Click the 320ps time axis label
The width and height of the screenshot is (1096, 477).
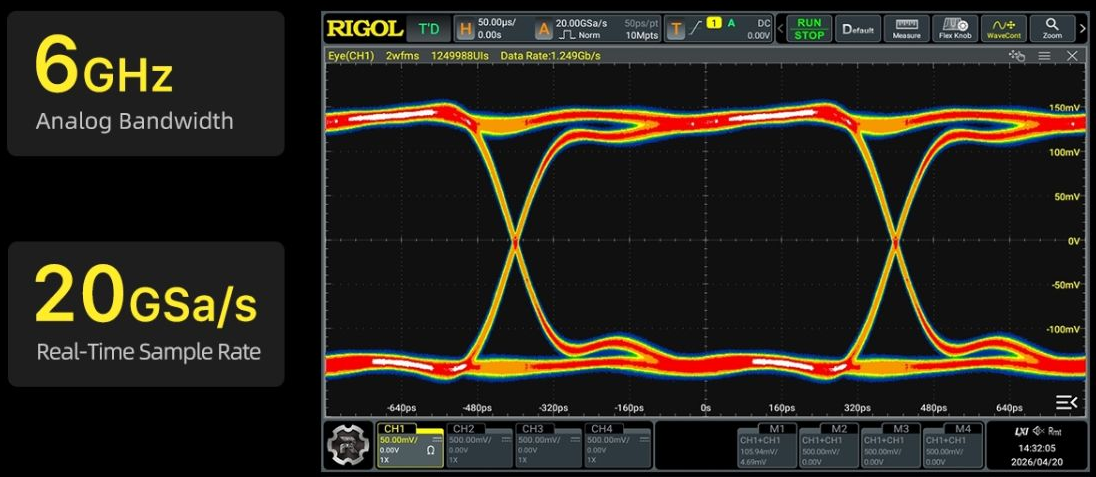(x=857, y=408)
